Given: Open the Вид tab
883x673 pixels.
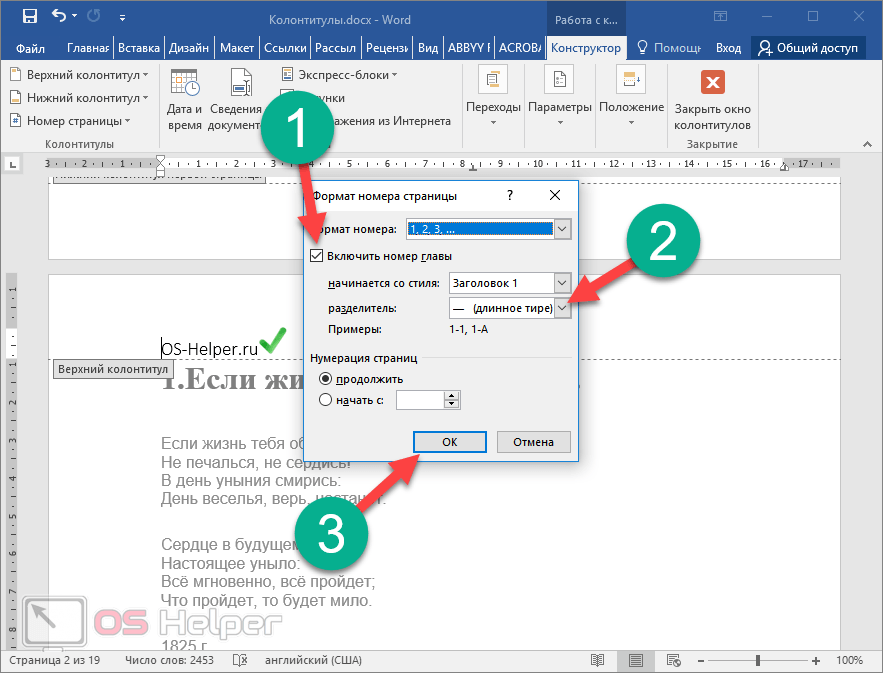Looking at the screenshot, I should [428, 48].
